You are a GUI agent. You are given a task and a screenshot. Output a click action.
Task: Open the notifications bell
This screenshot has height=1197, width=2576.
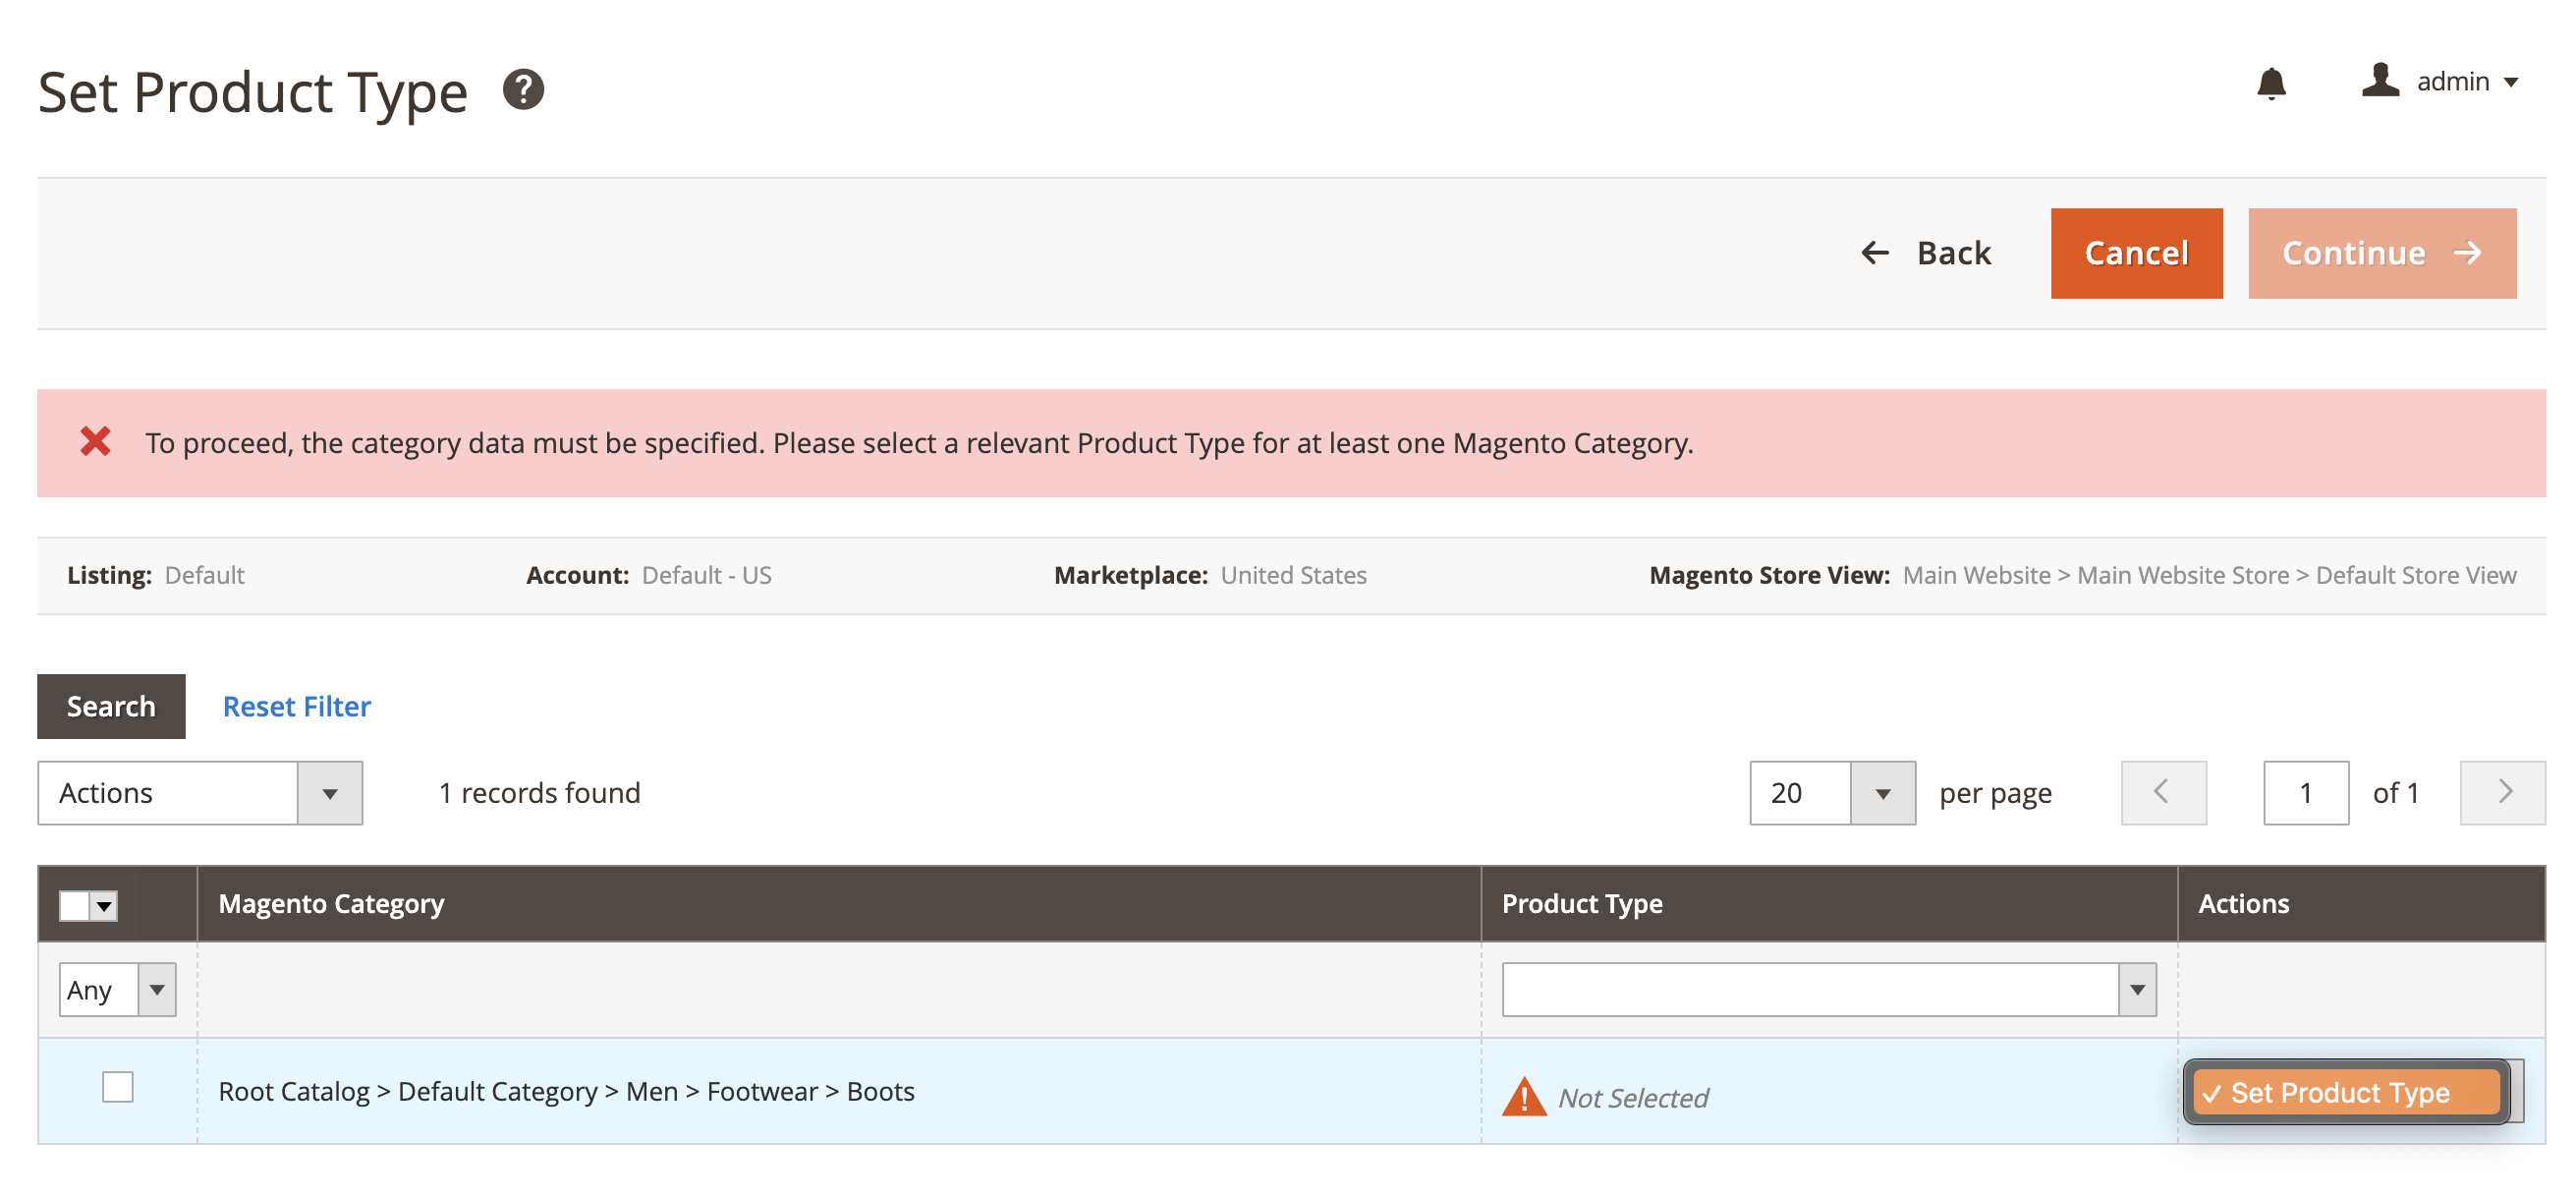click(2271, 83)
